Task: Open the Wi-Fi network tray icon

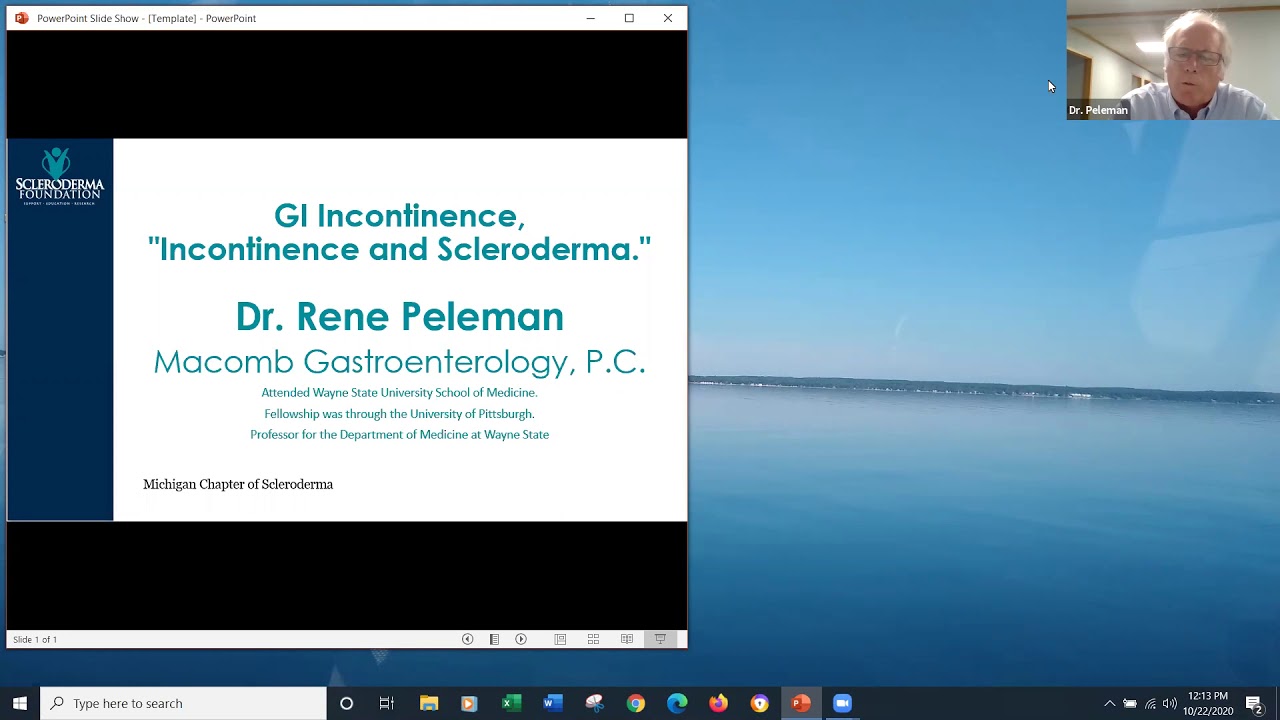Action: (x=1150, y=703)
